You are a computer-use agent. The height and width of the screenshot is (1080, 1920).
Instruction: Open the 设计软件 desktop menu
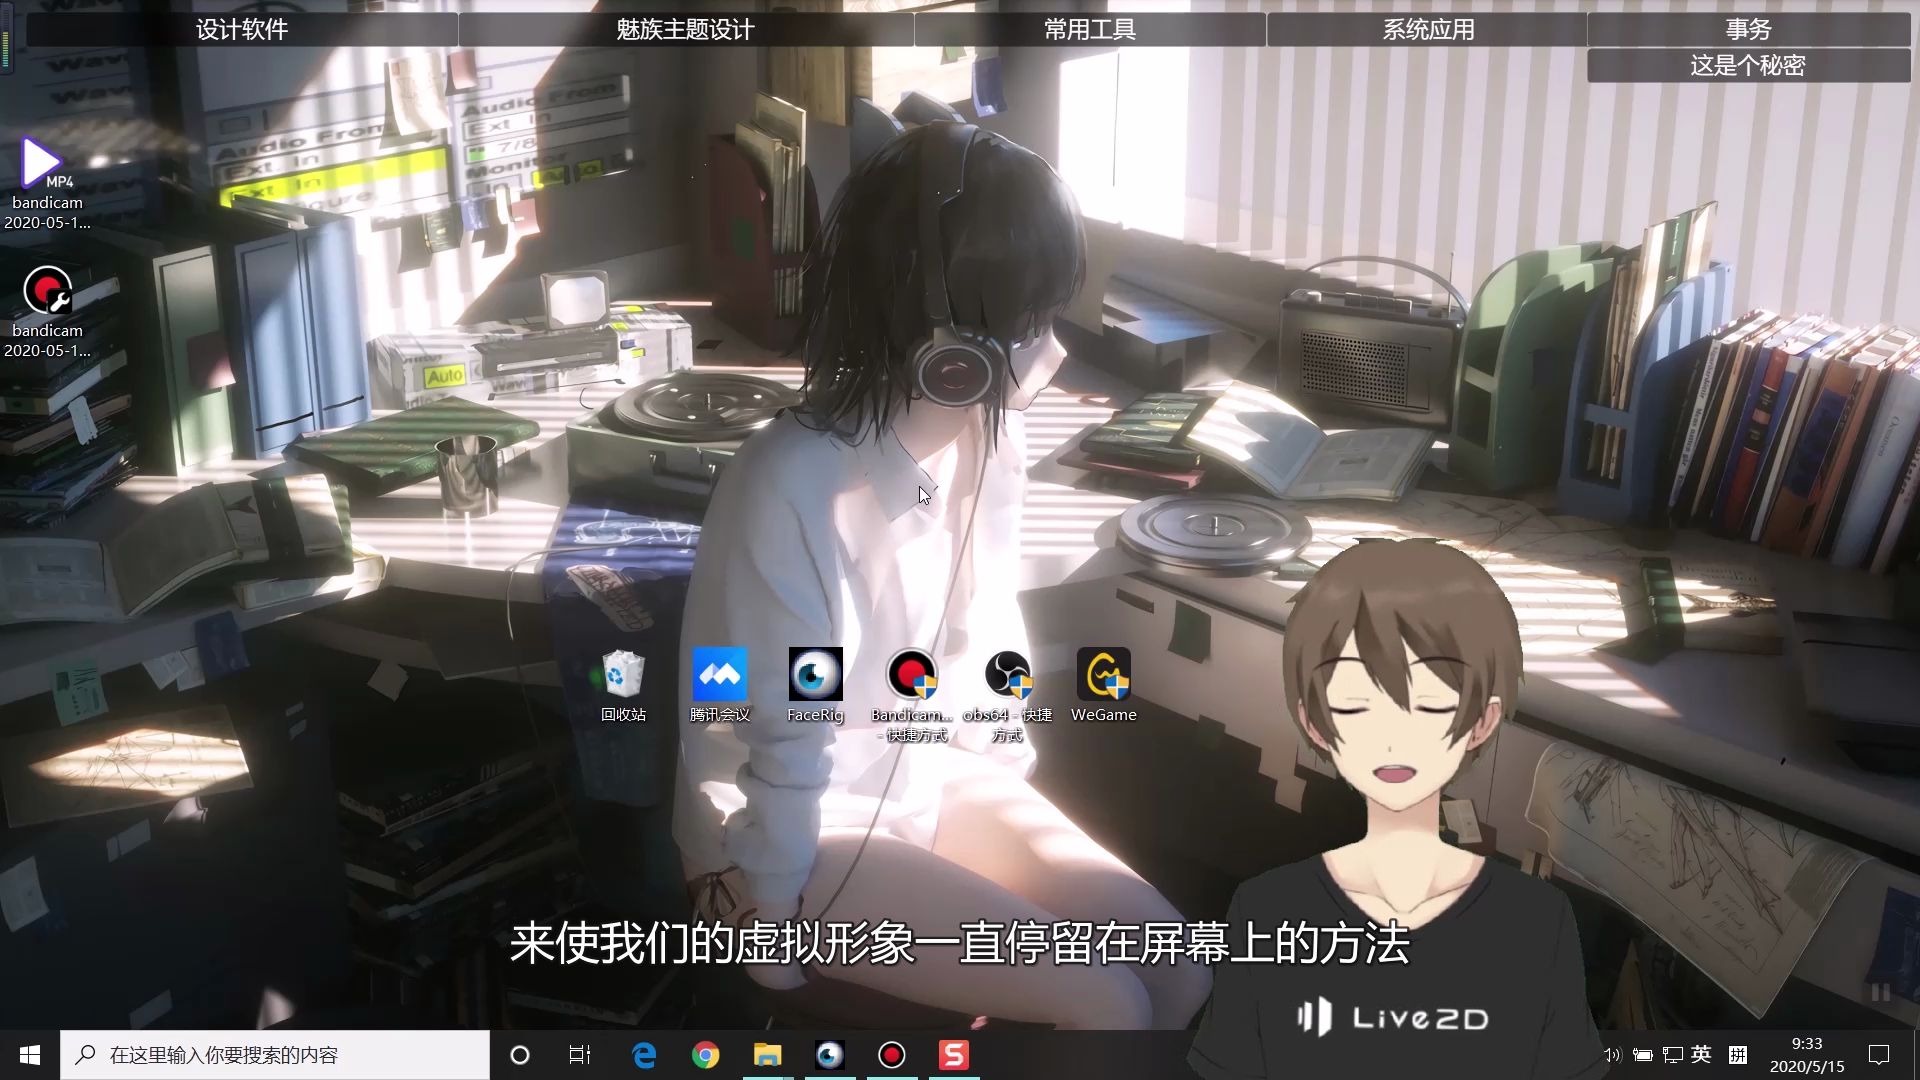click(241, 29)
